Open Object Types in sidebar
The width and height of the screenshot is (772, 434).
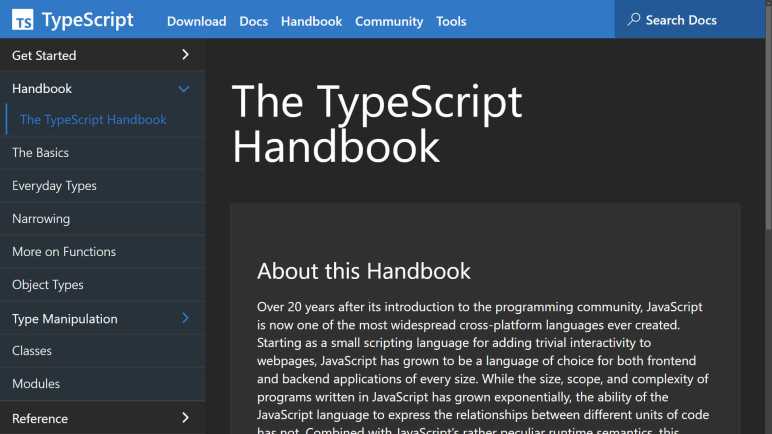pos(48,285)
